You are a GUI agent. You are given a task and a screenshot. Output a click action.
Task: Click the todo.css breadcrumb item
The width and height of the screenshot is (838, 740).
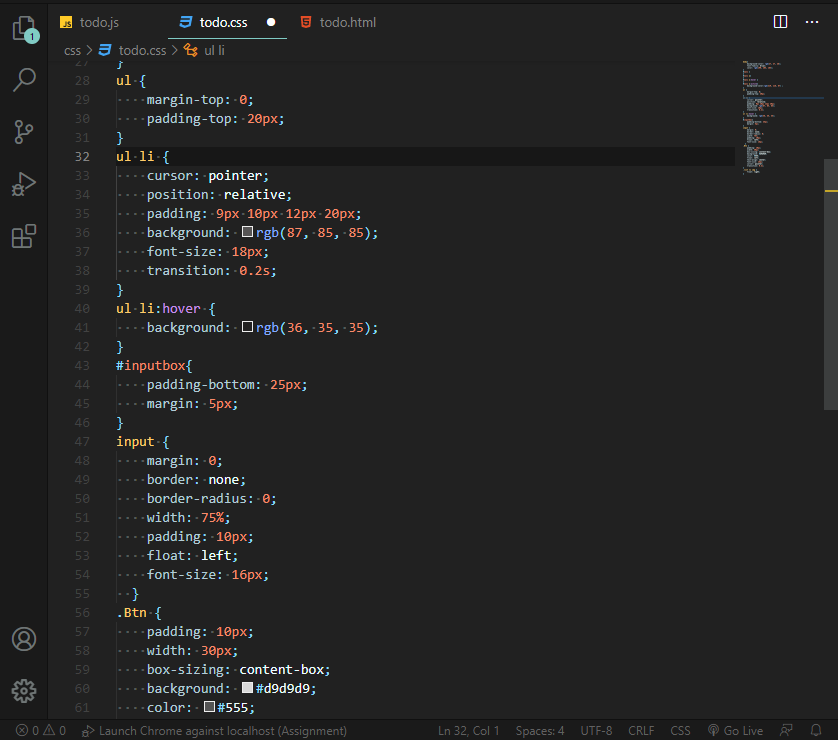click(133, 51)
